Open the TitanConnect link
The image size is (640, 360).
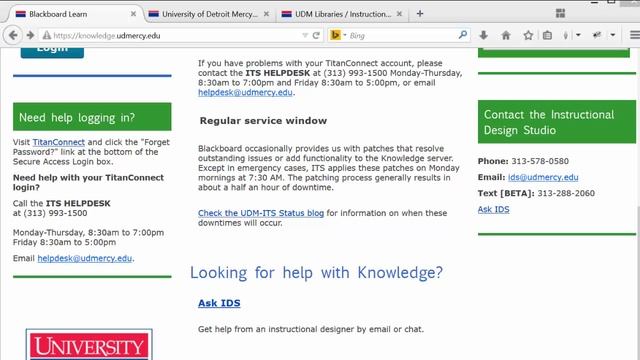coord(59,142)
